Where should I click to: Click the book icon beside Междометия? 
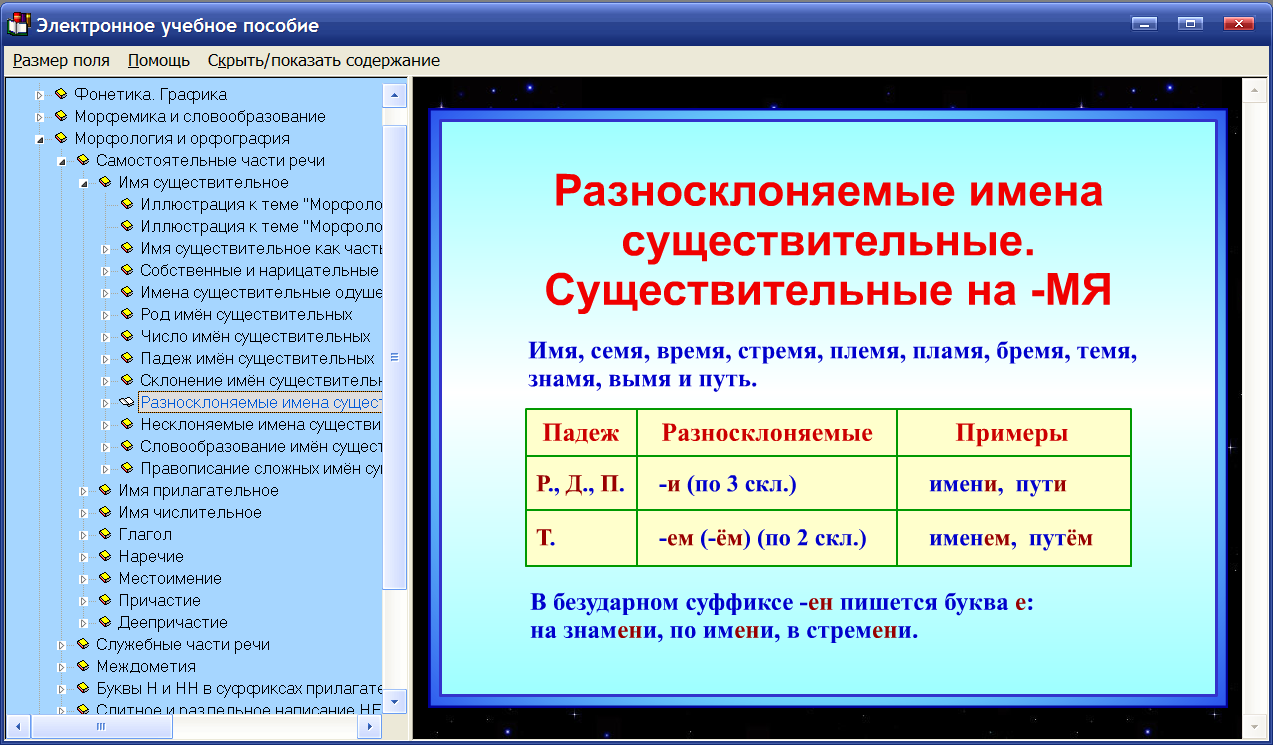(x=81, y=666)
